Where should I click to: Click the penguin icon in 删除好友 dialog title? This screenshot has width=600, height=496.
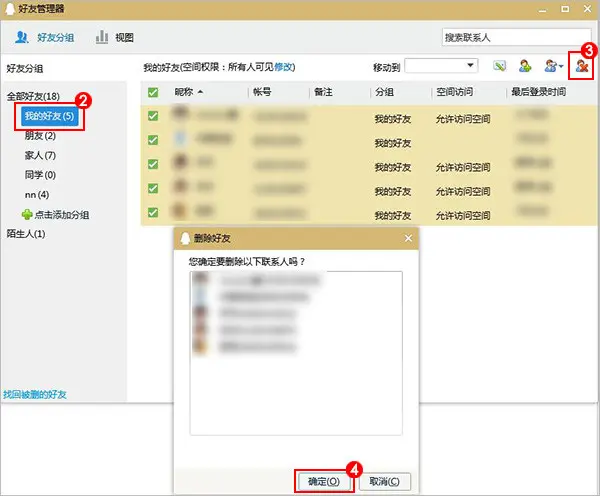(185, 238)
